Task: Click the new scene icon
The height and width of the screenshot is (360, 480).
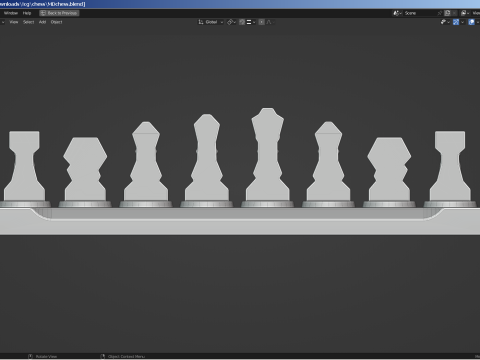Action: point(448,13)
